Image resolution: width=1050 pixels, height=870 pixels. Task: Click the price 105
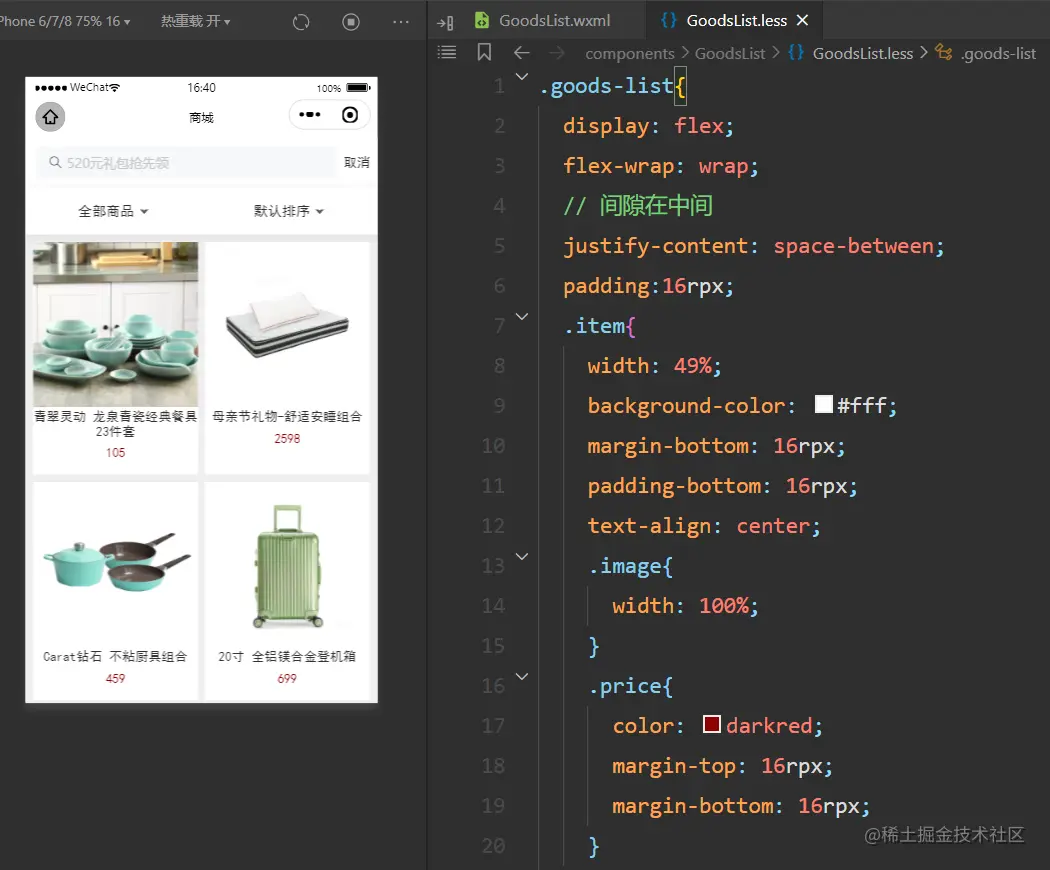click(115, 453)
